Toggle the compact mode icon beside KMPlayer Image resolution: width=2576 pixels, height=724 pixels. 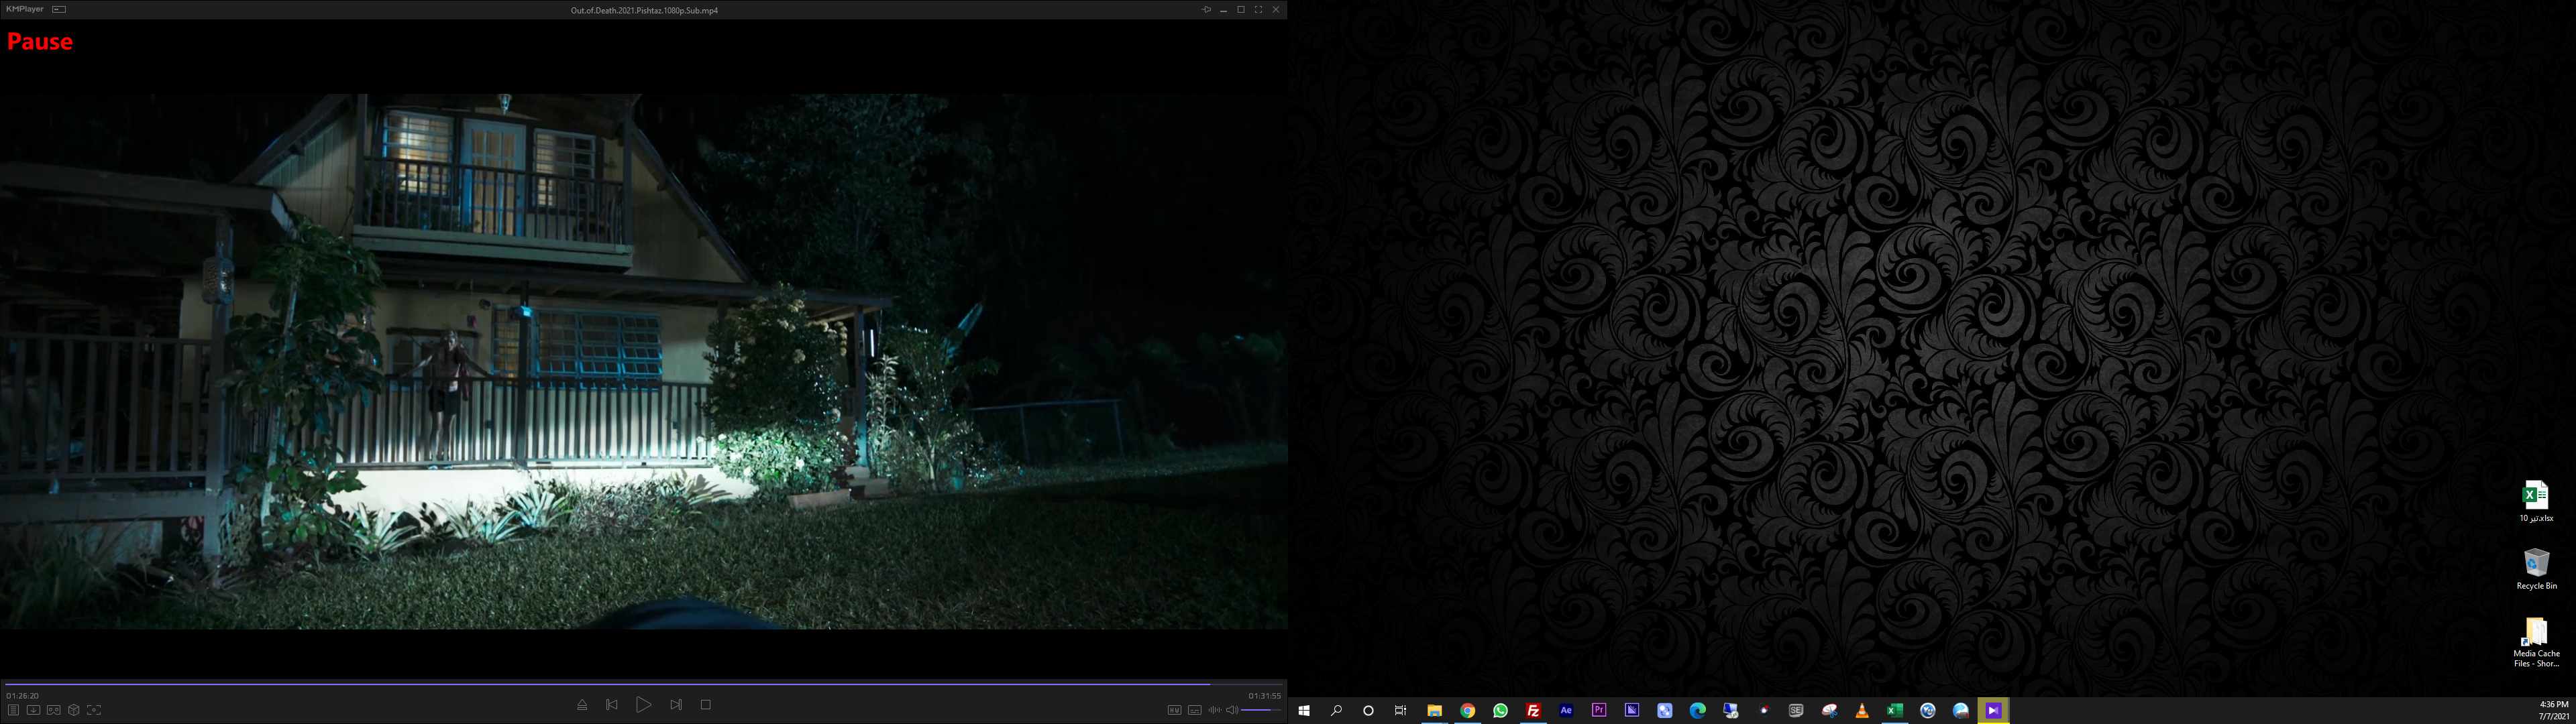pyautogui.click(x=59, y=9)
